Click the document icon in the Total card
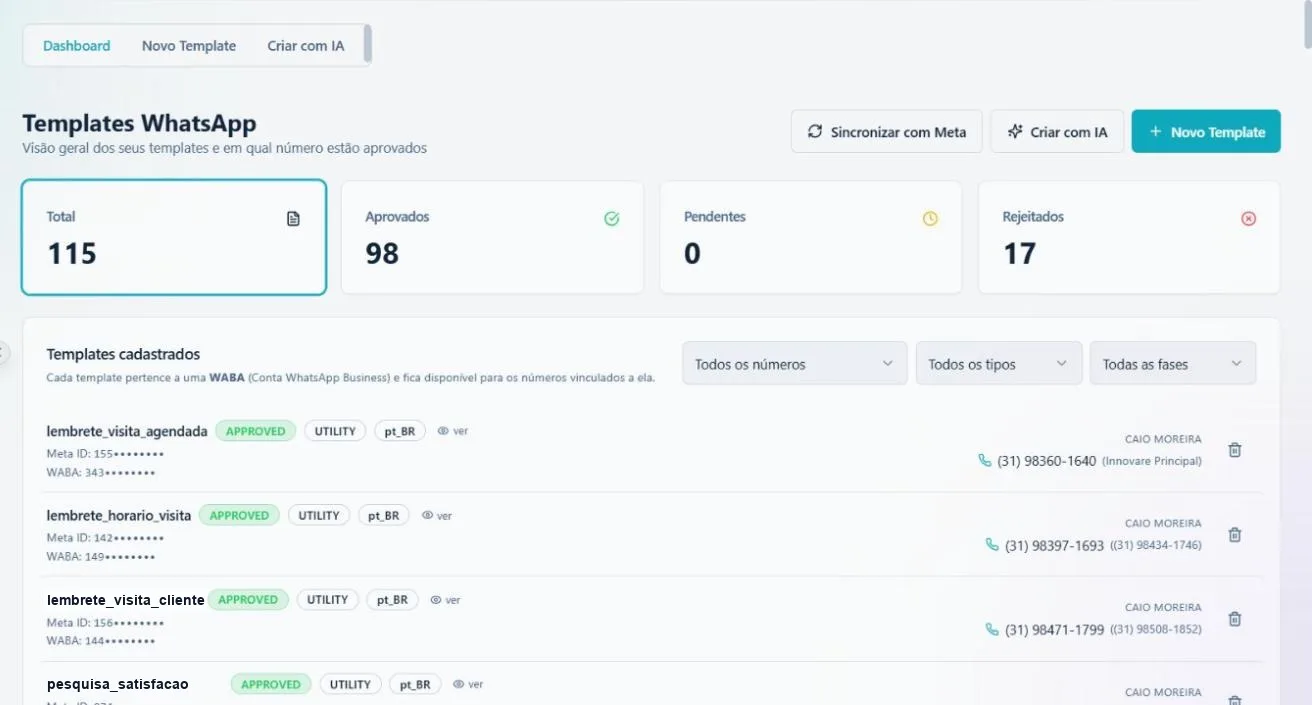 coord(293,219)
